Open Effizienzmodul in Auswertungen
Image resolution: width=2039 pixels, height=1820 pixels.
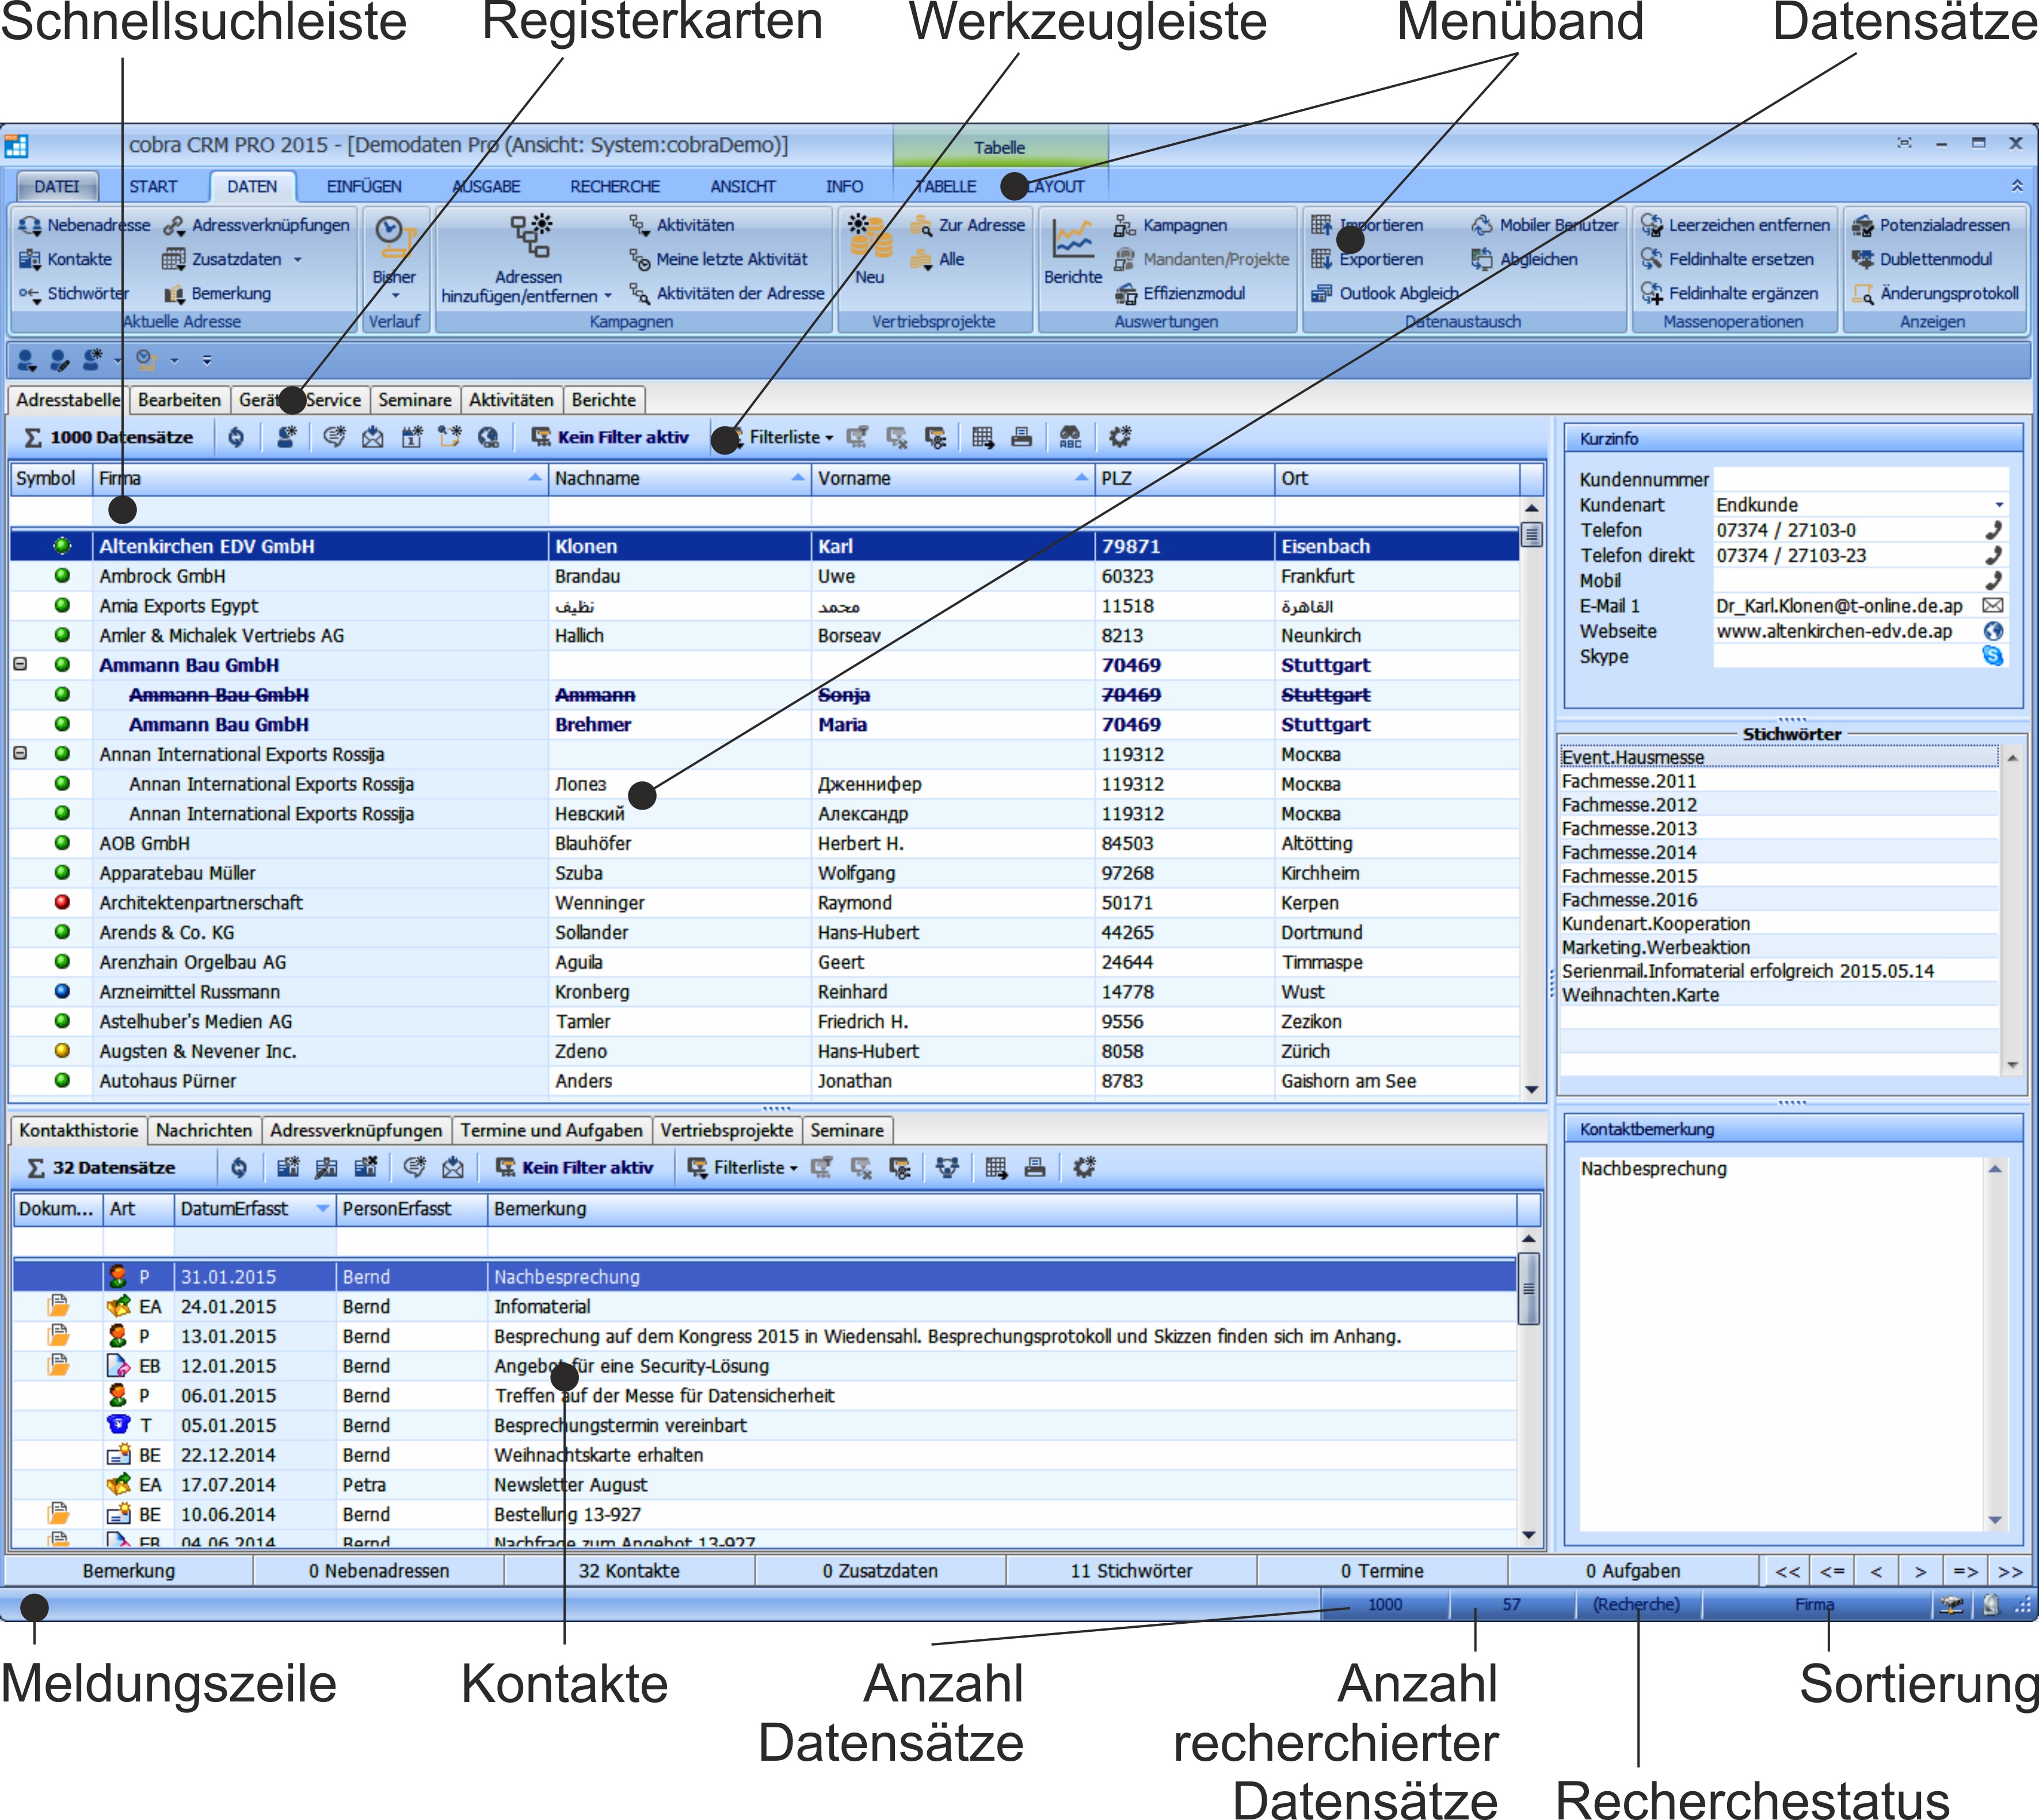pyautogui.click(x=1180, y=293)
